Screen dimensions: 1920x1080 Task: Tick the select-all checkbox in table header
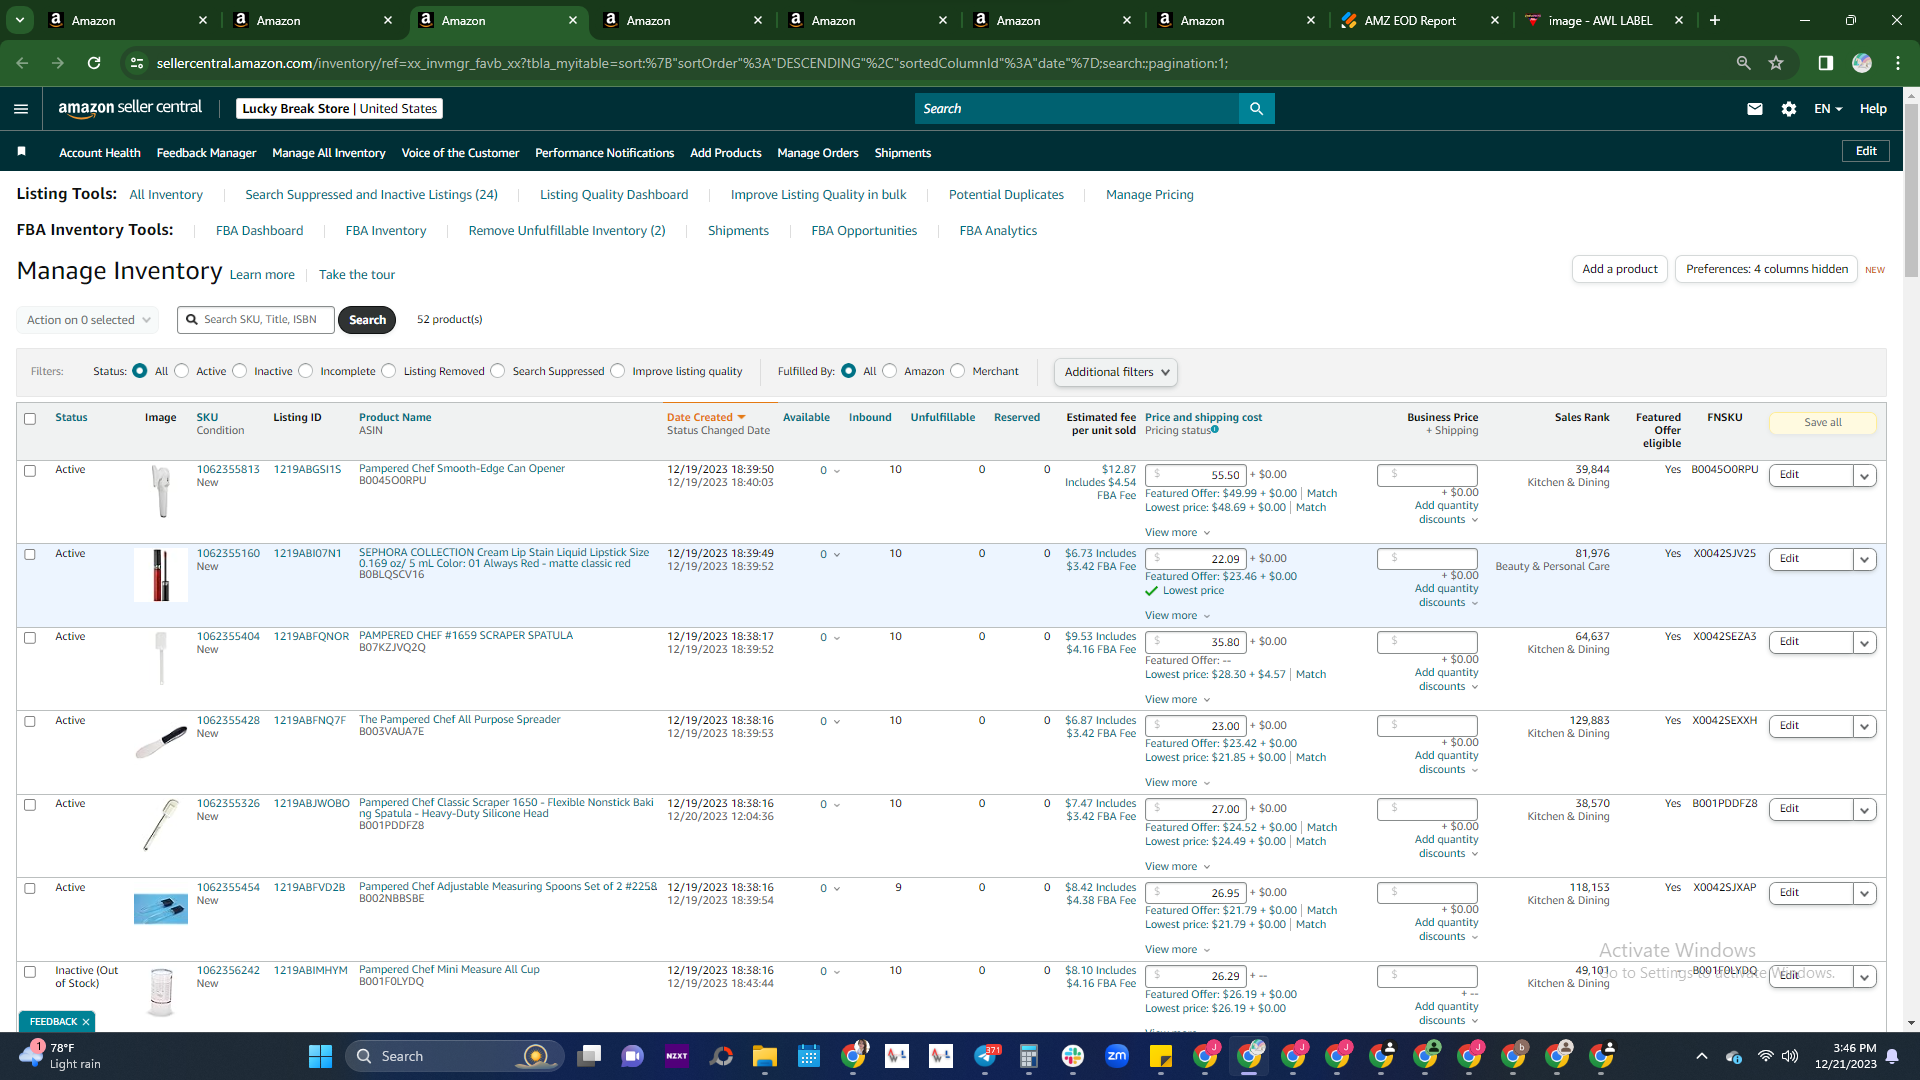(30, 419)
